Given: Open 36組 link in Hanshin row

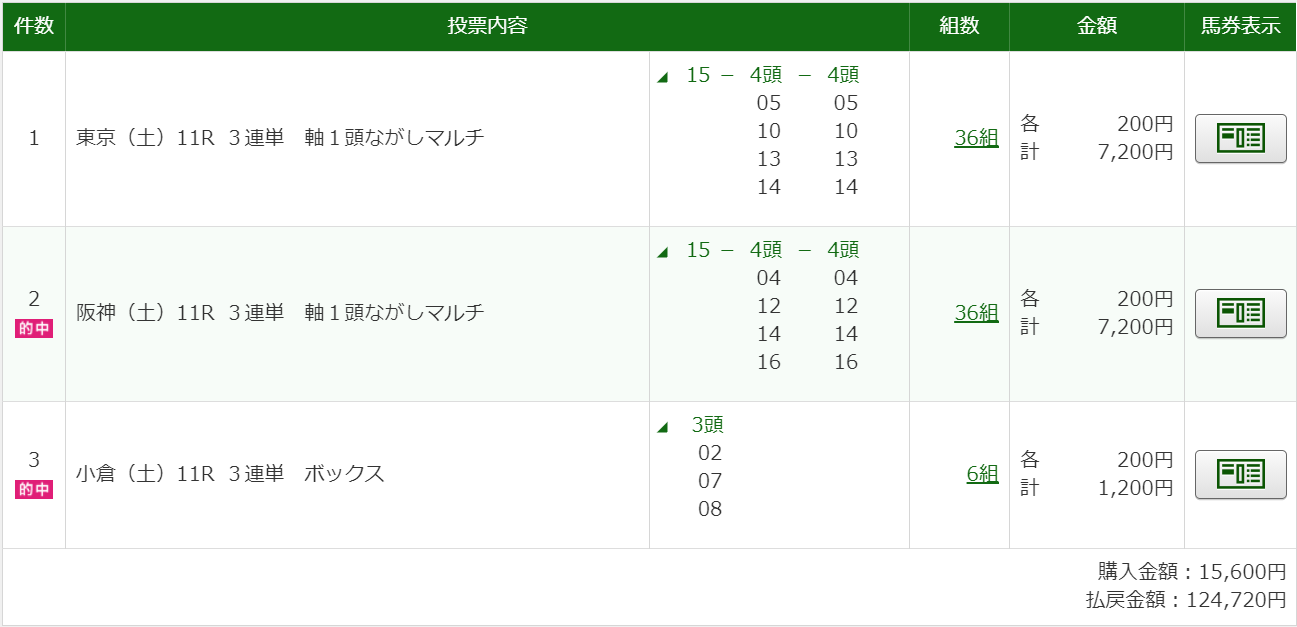Looking at the screenshot, I should (x=976, y=313).
